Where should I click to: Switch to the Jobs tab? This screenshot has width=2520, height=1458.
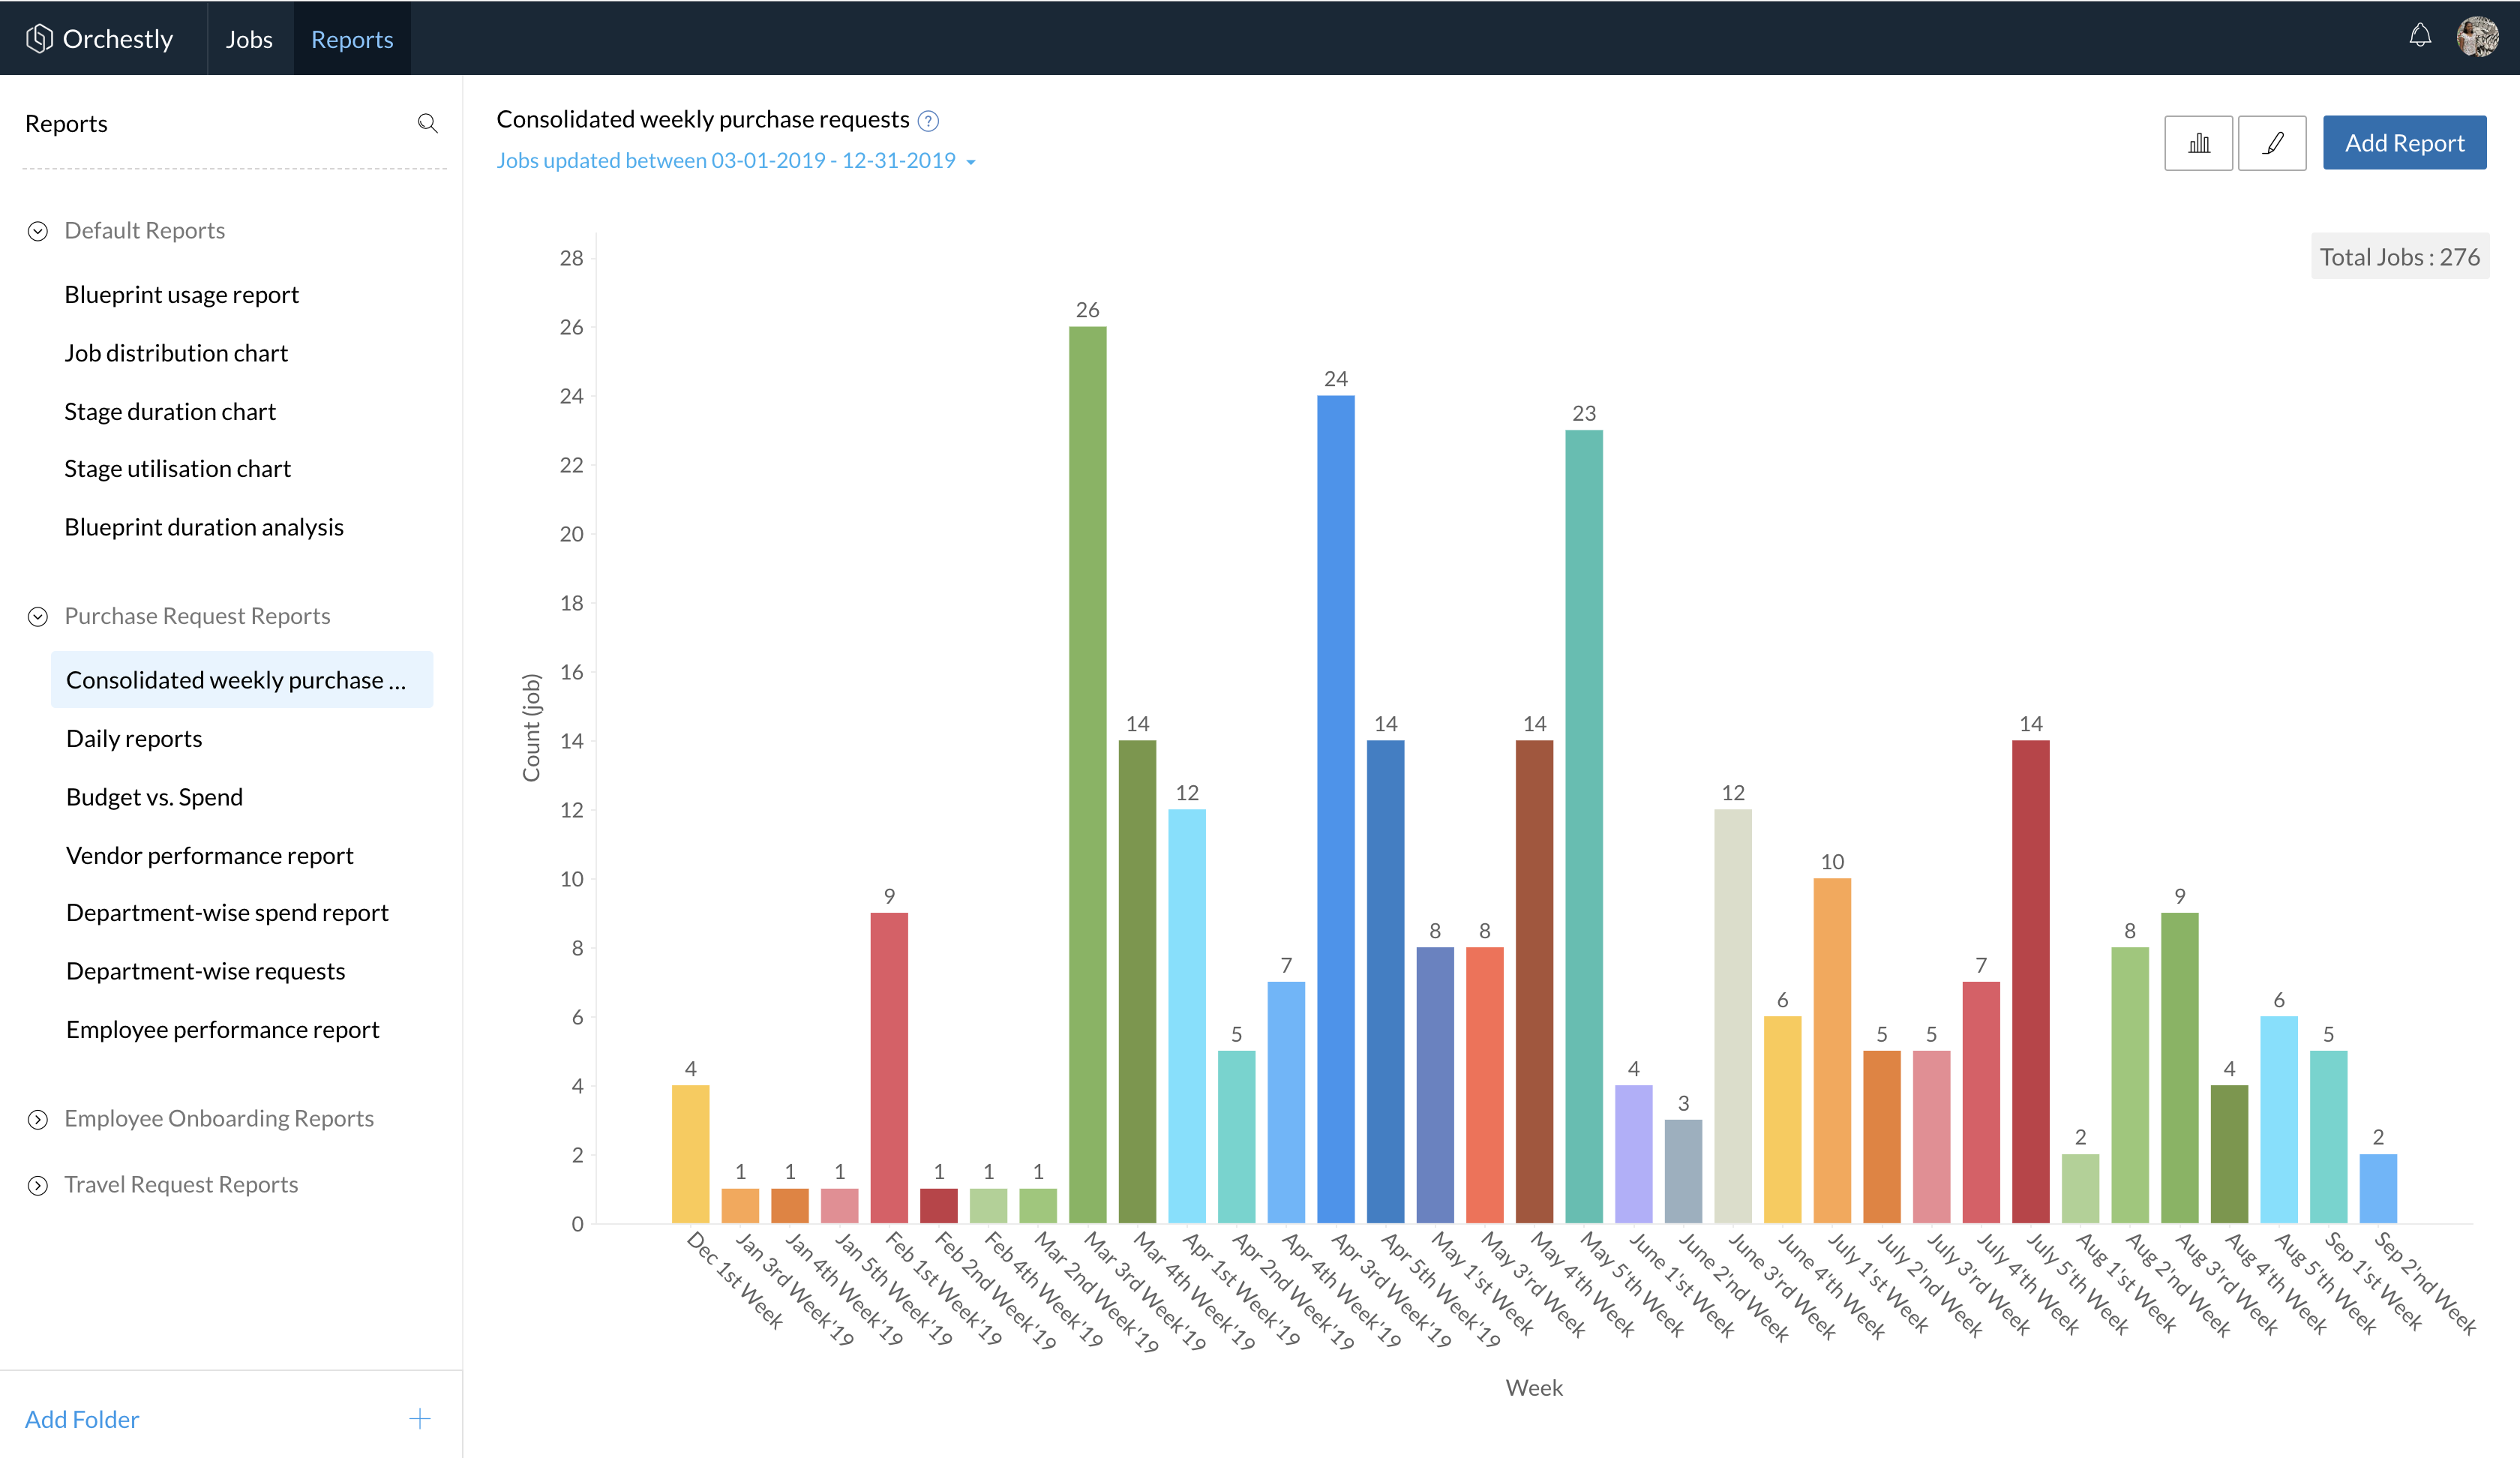tap(249, 39)
